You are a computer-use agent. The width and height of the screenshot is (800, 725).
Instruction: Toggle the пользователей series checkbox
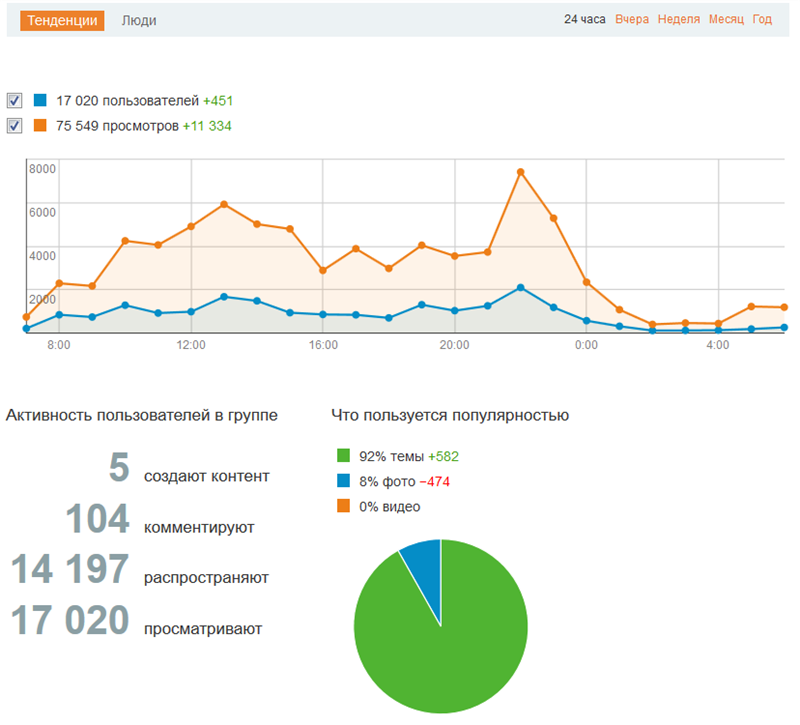pyautogui.click(x=14, y=101)
